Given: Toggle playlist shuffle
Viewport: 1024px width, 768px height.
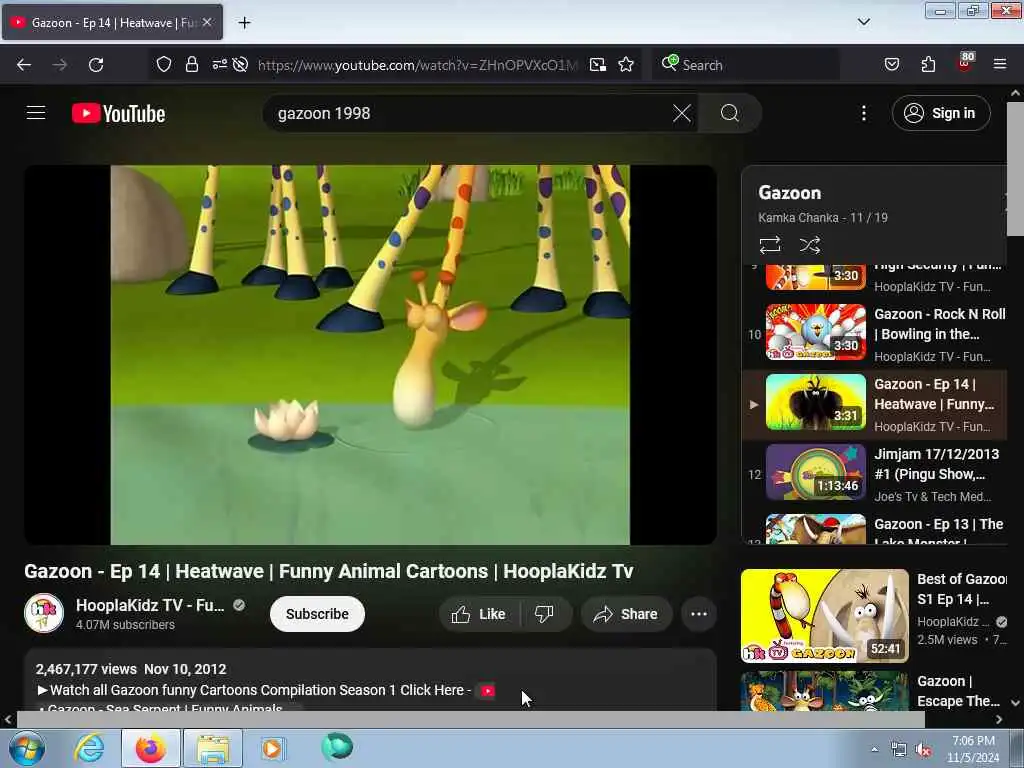Looking at the screenshot, I should click(x=810, y=245).
